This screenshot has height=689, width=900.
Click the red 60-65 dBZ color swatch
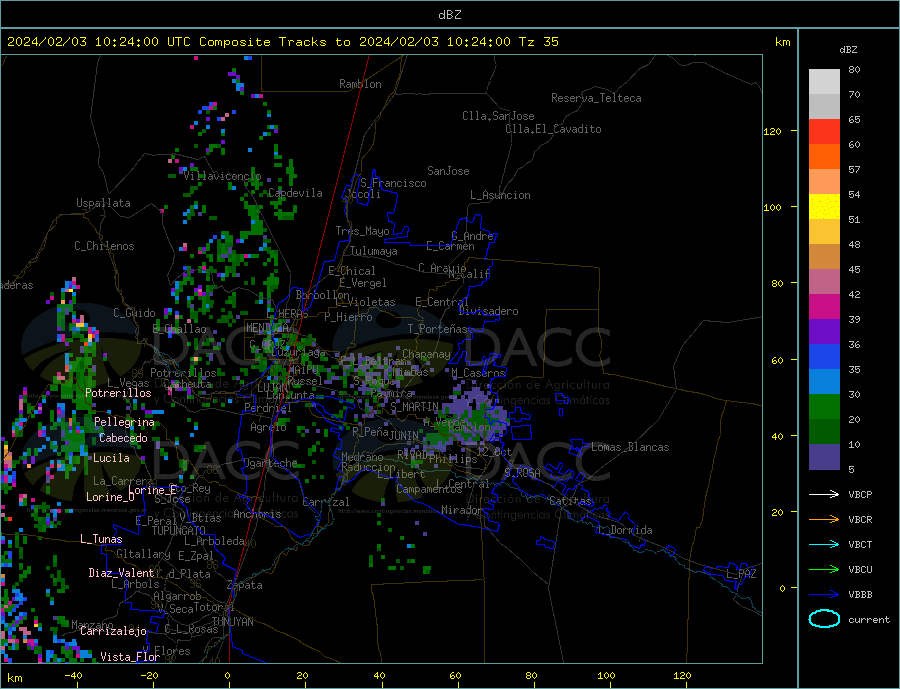click(x=824, y=131)
